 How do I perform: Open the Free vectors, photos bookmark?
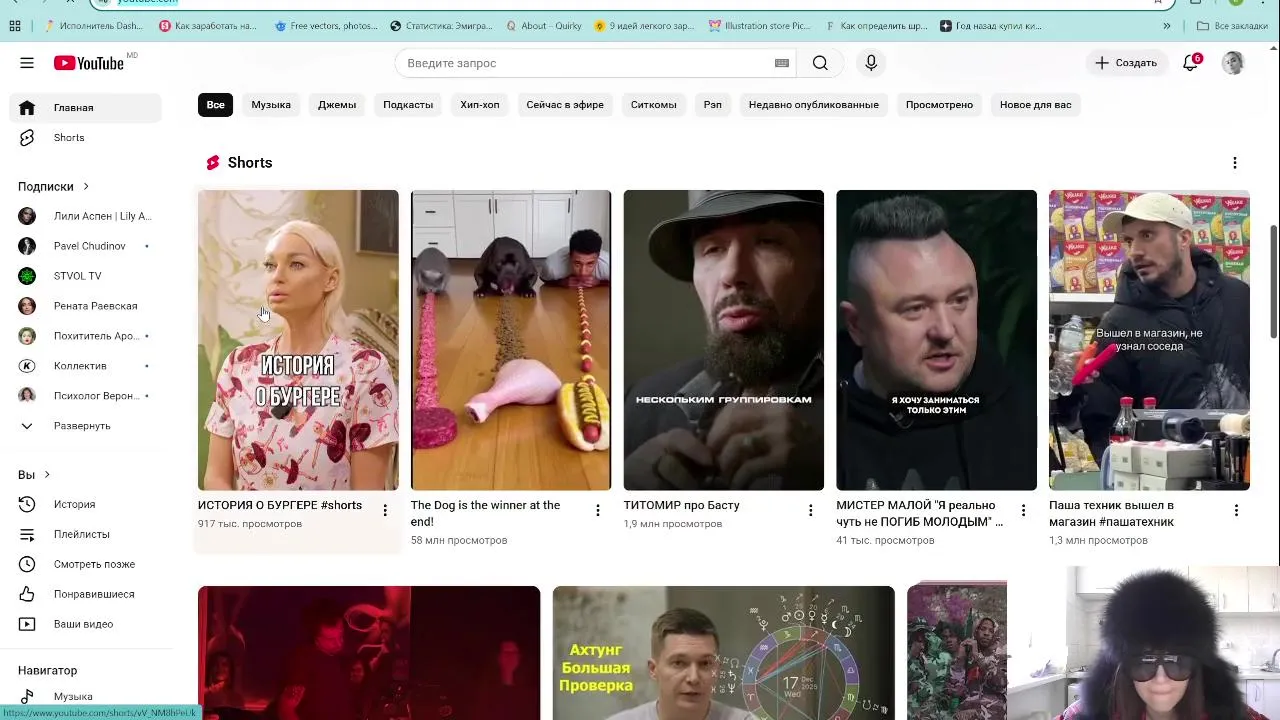click(x=325, y=26)
